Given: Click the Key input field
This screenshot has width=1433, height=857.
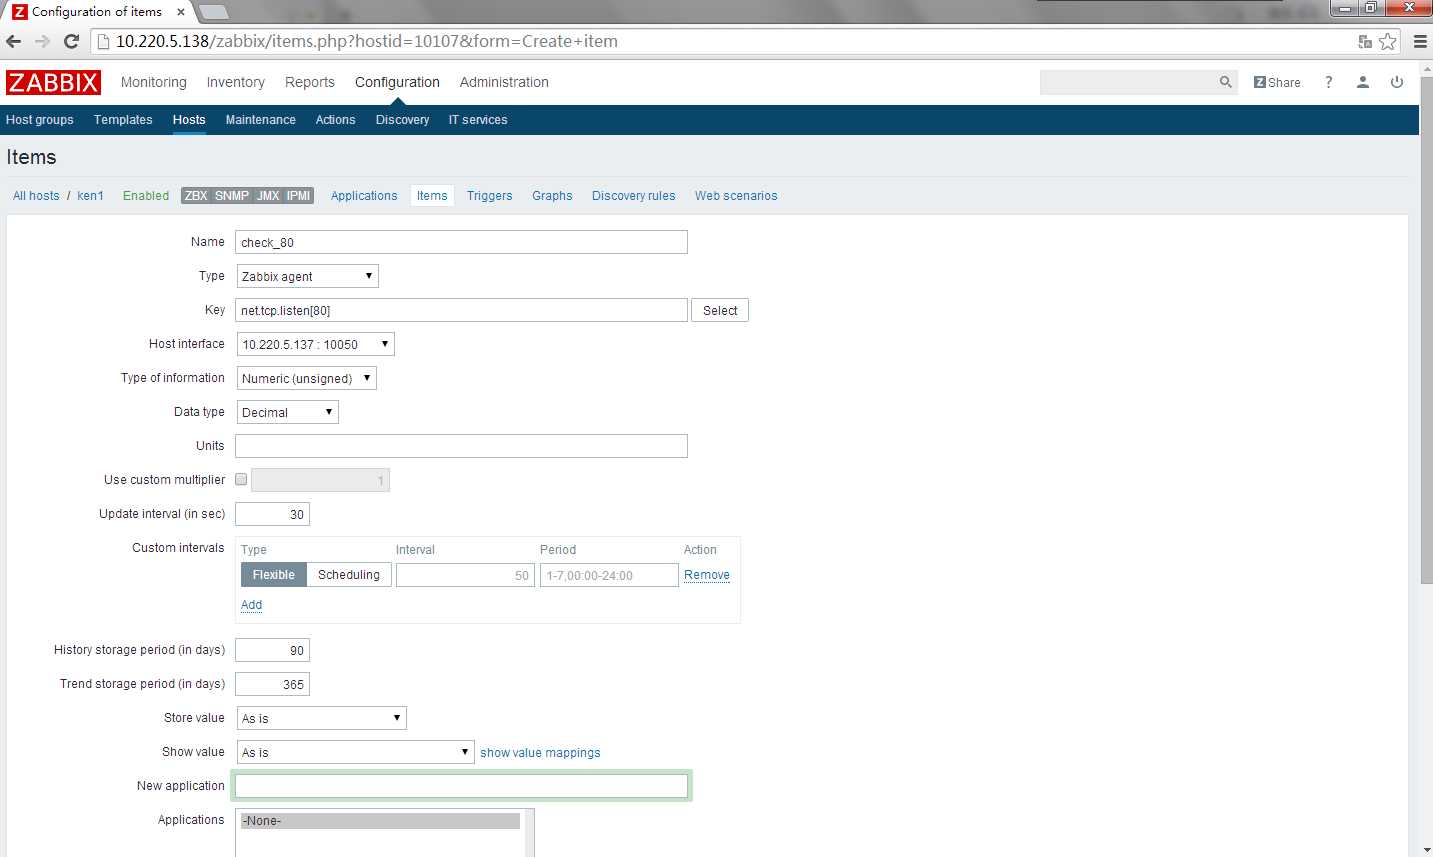Looking at the screenshot, I should 461,310.
